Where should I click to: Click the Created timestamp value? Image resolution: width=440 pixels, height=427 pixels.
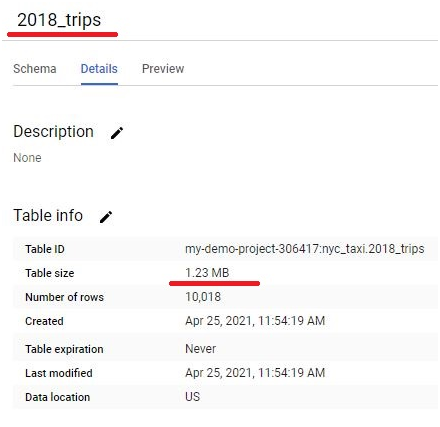tap(255, 321)
